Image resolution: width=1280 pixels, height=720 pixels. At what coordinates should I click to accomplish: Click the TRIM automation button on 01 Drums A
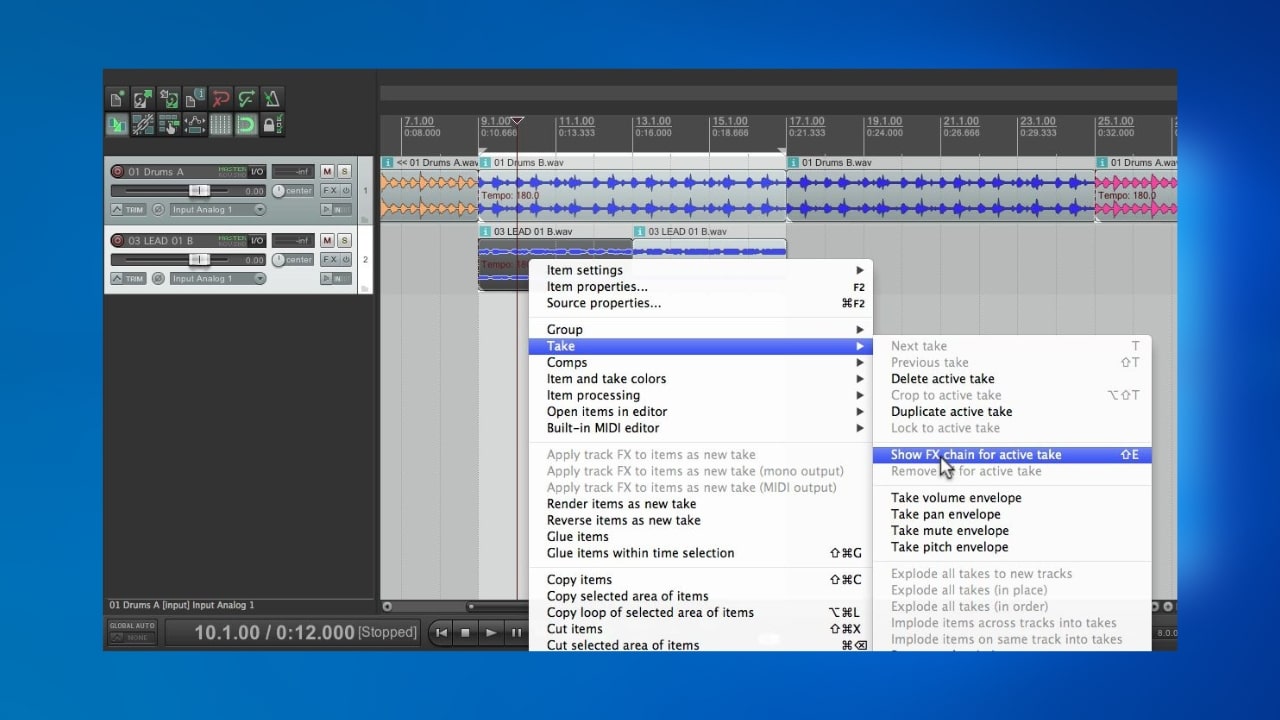(x=129, y=210)
